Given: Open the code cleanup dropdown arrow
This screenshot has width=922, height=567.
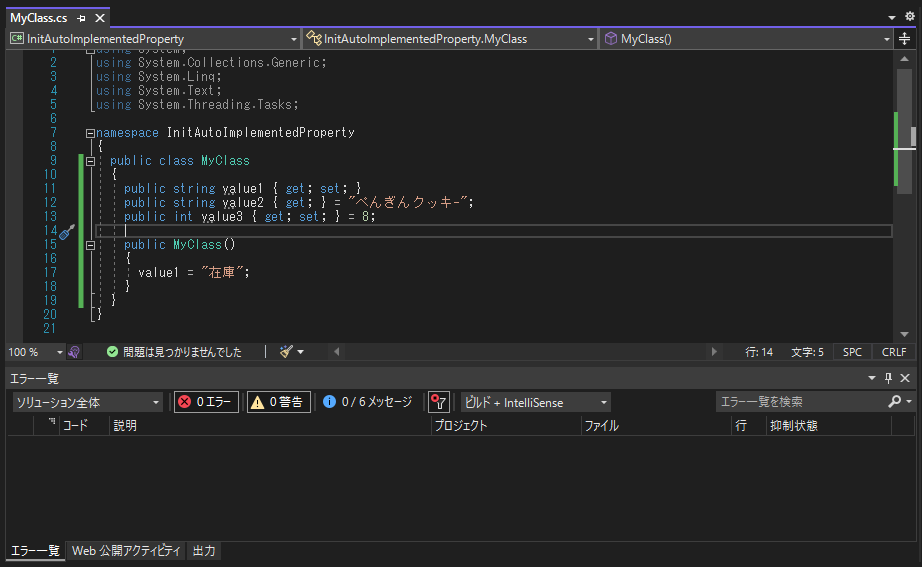Looking at the screenshot, I should (300, 352).
